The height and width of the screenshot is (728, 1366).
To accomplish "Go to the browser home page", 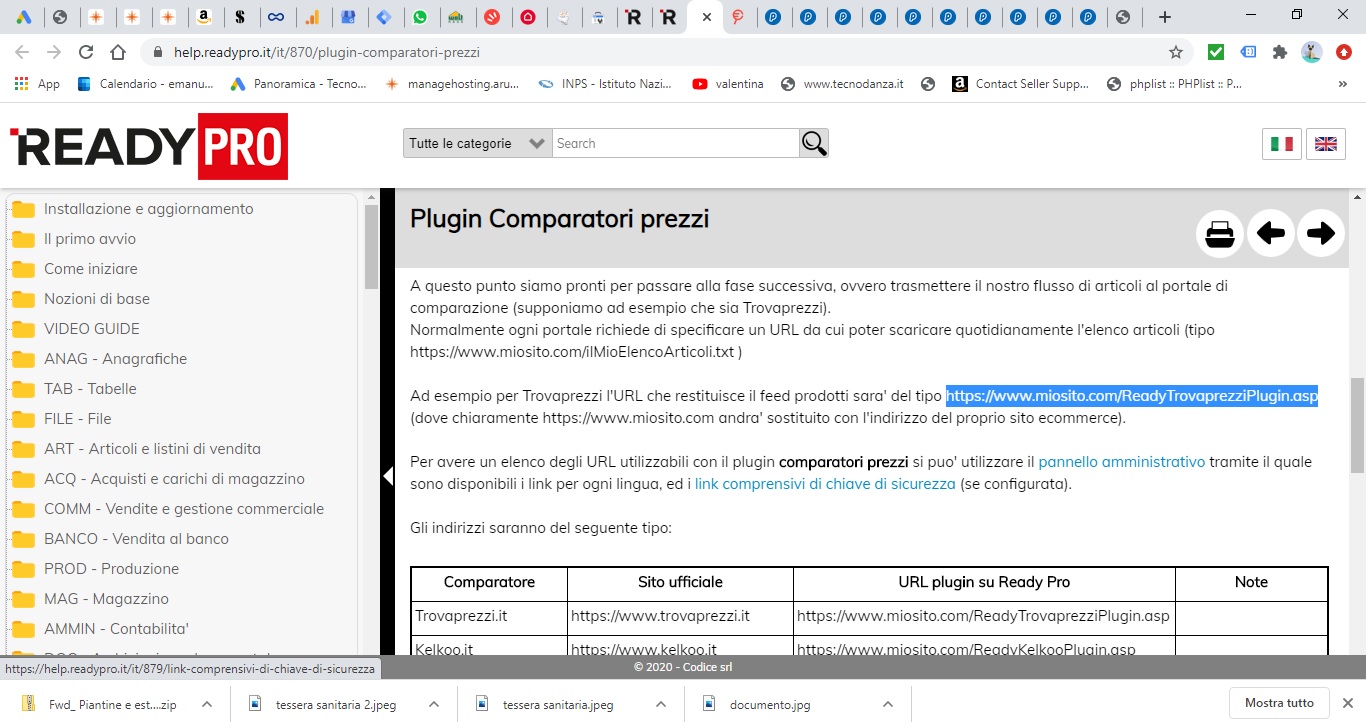I will click(x=118, y=52).
